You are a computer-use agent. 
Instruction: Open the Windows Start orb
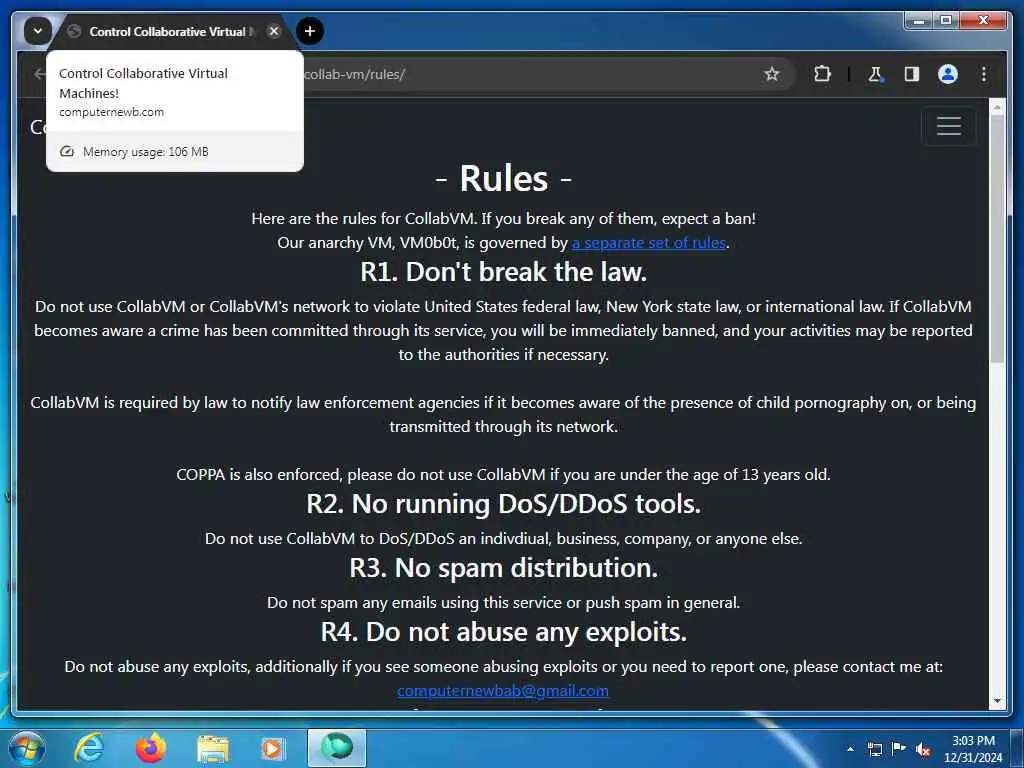(x=27, y=748)
